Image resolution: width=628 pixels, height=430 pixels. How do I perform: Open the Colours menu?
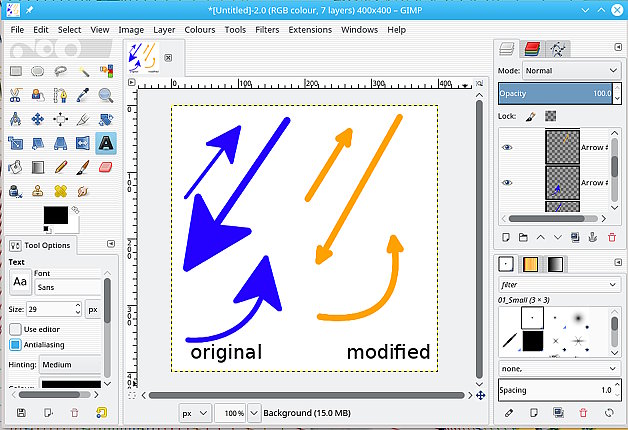199,30
